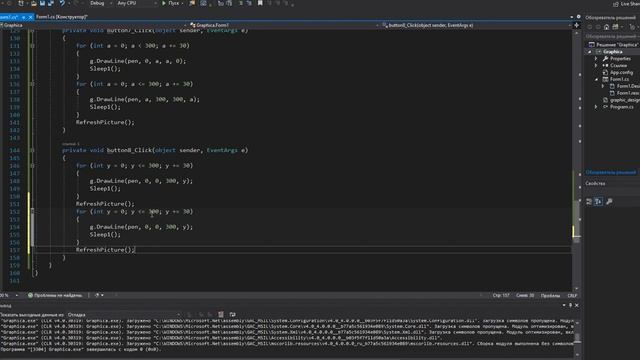Expand the Properties node

pos(596,59)
